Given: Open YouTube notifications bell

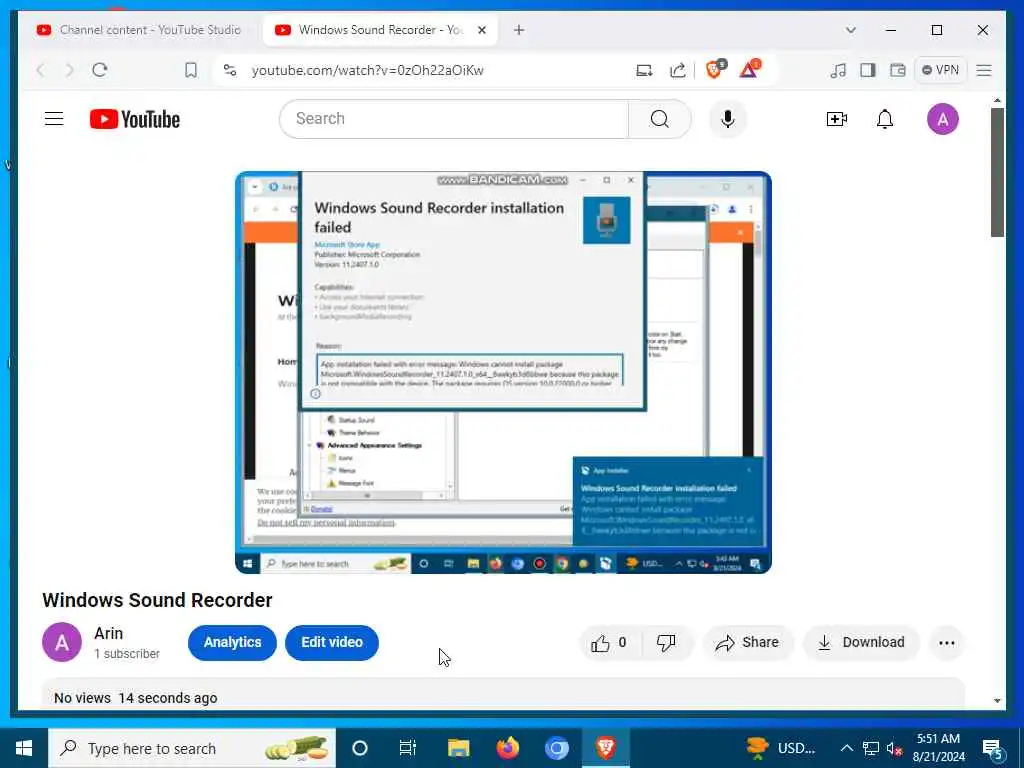Looking at the screenshot, I should (885, 119).
